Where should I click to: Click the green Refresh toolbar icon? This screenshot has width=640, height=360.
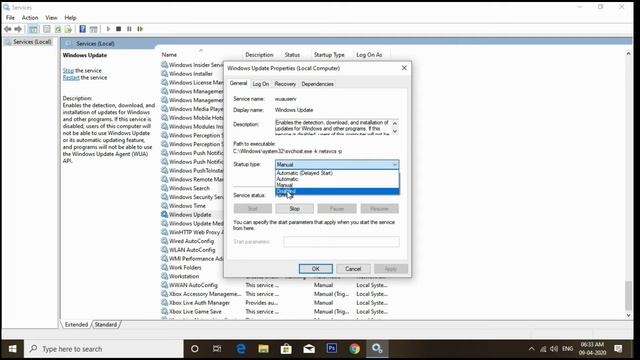58,29
